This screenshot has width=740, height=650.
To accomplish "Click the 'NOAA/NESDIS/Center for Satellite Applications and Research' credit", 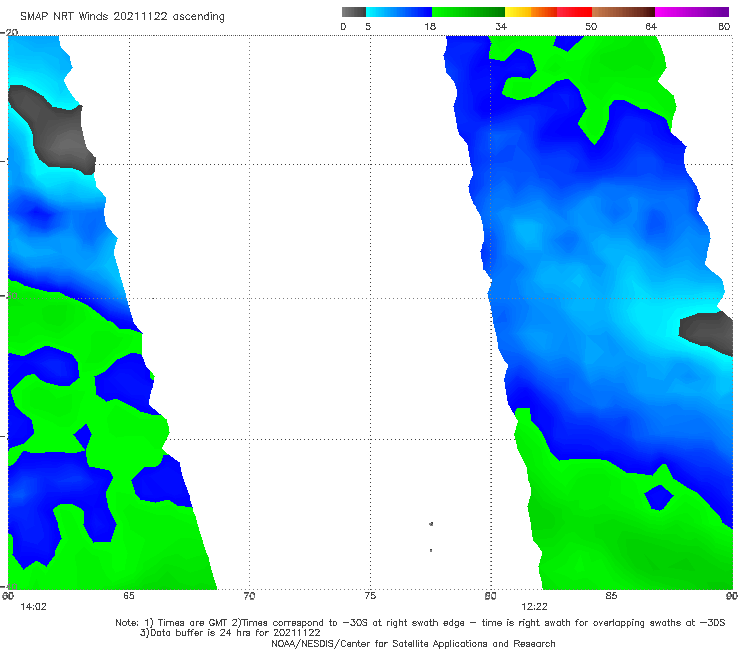I will pos(413,644).
